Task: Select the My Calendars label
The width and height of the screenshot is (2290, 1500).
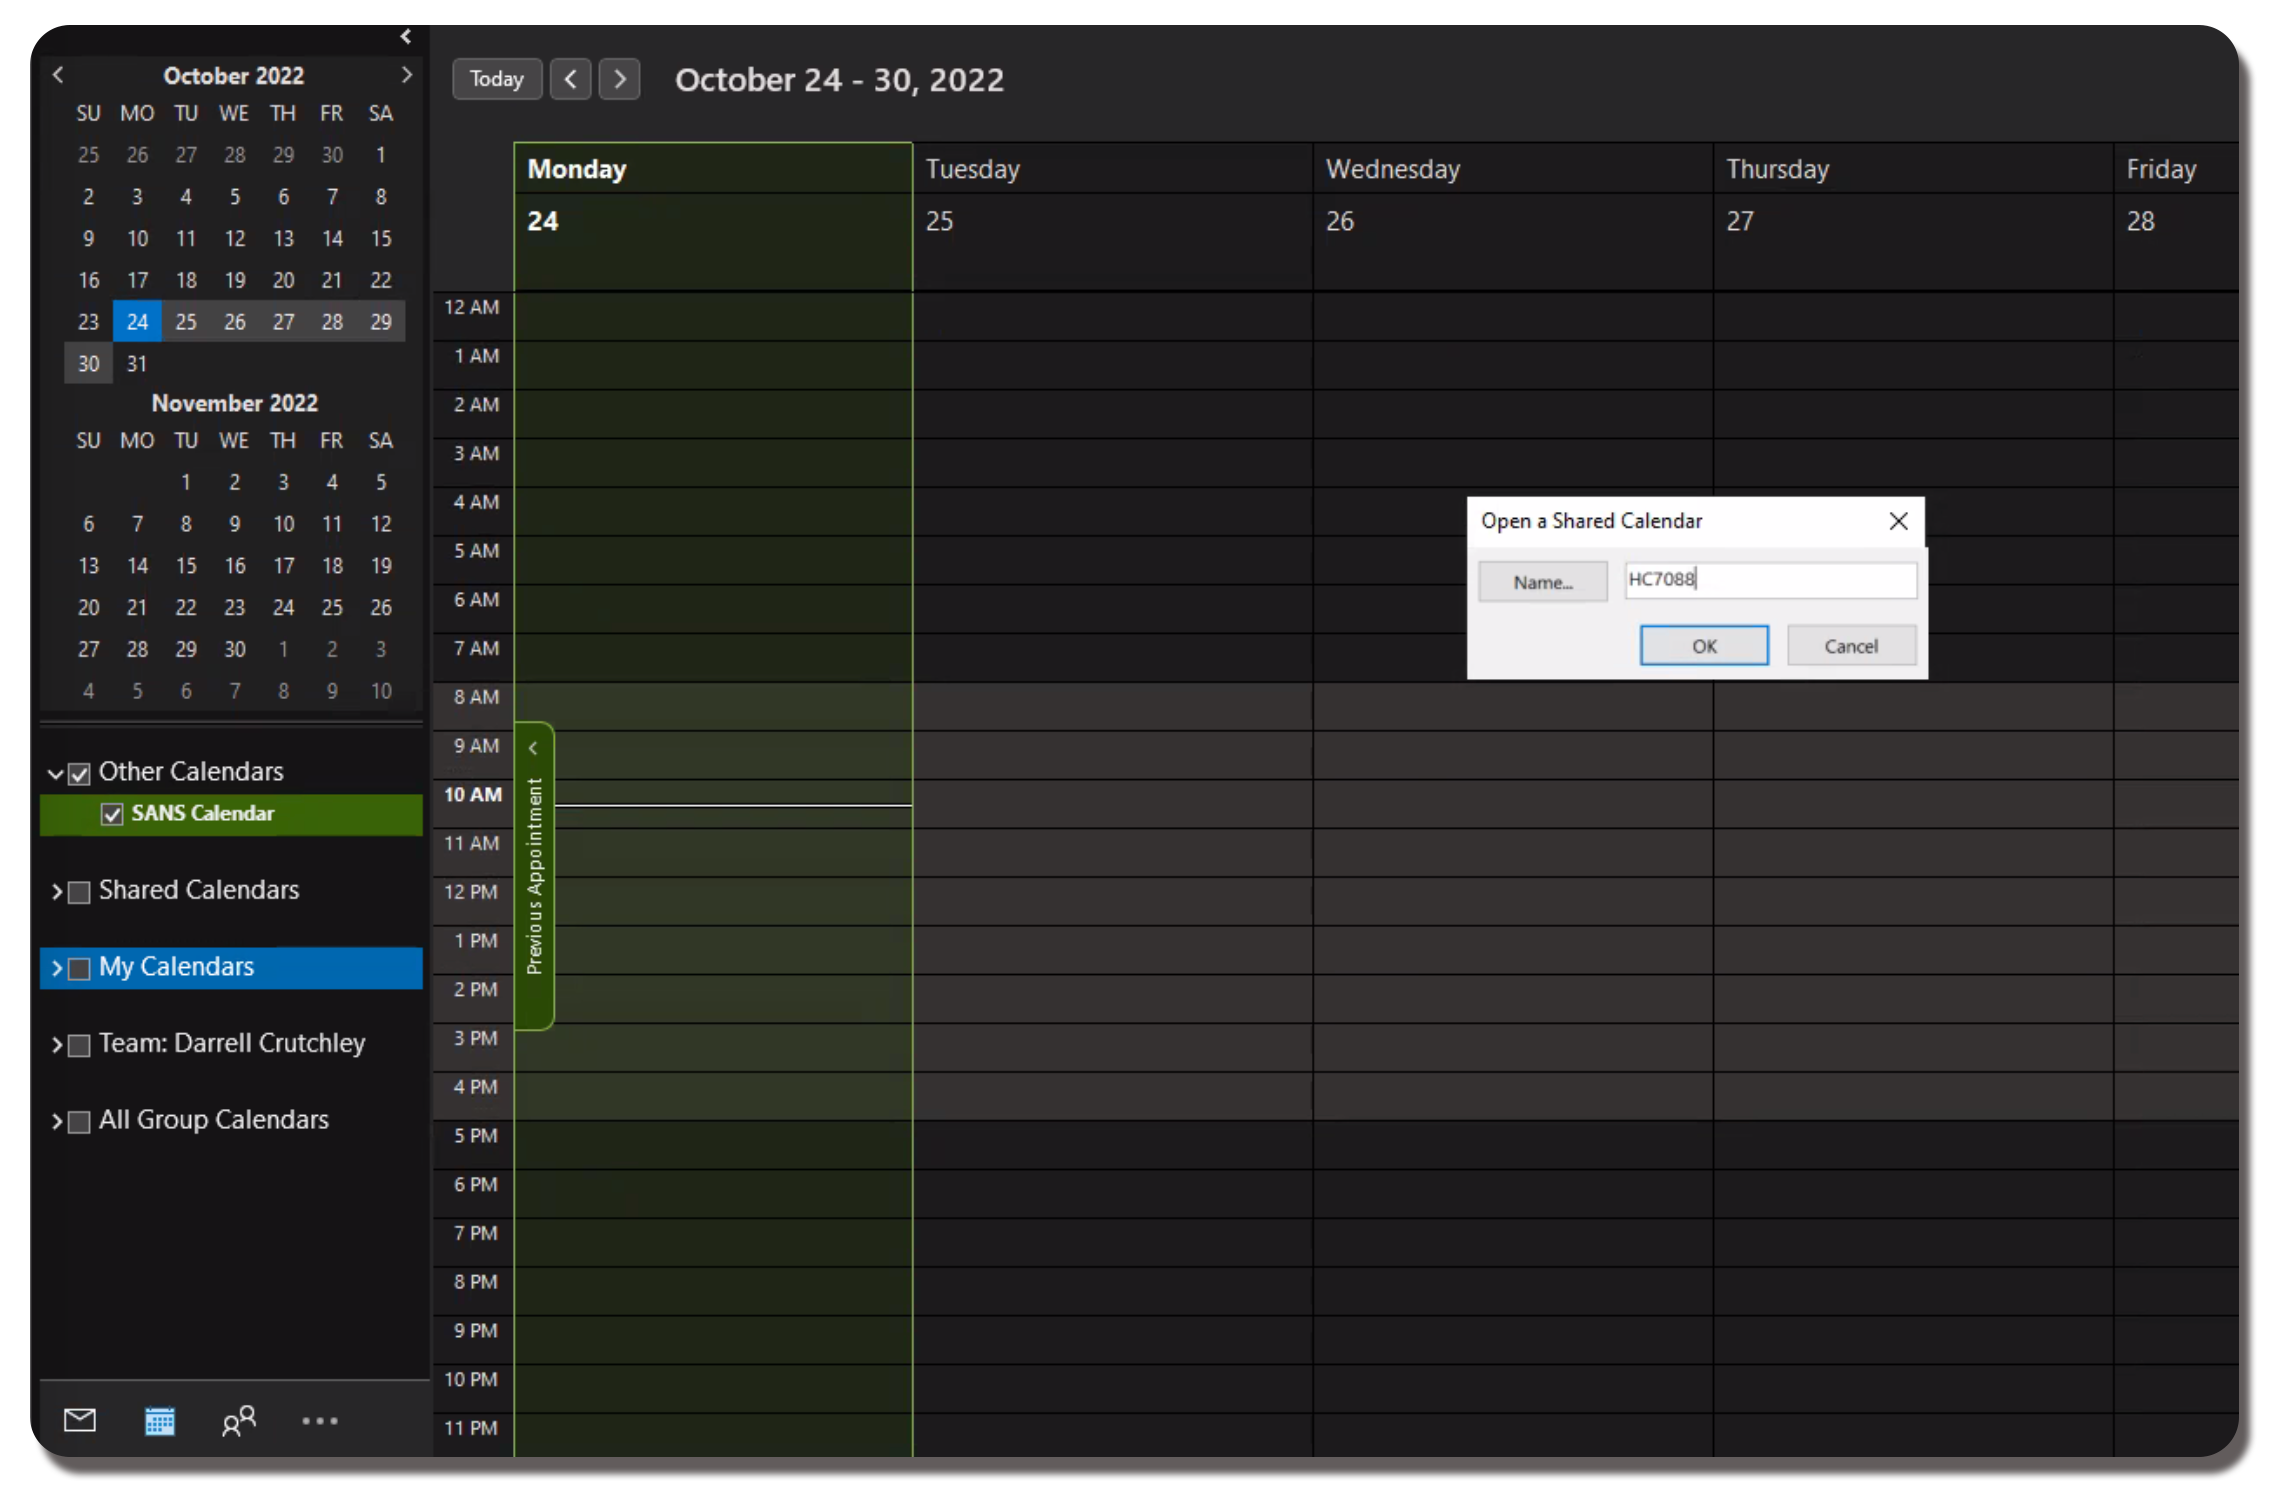Action: [176, 967]
